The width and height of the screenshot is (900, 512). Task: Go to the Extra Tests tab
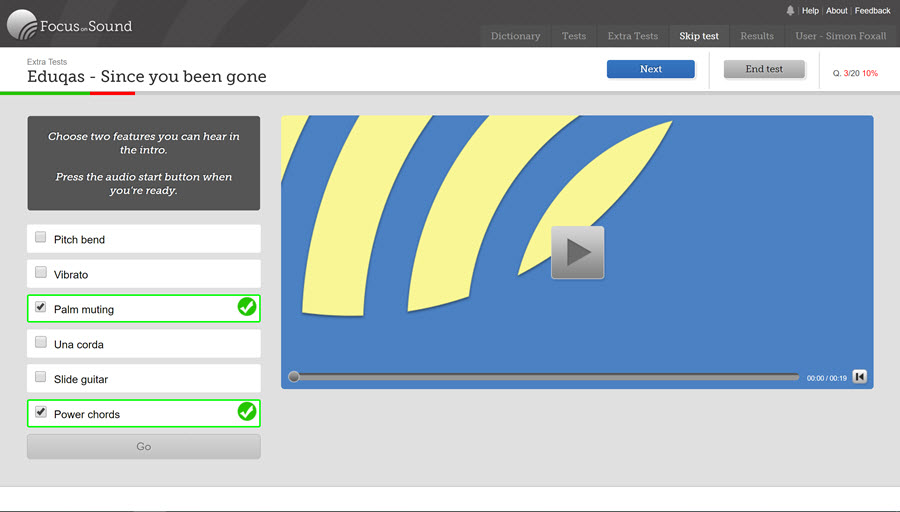[x=633, y=36]
